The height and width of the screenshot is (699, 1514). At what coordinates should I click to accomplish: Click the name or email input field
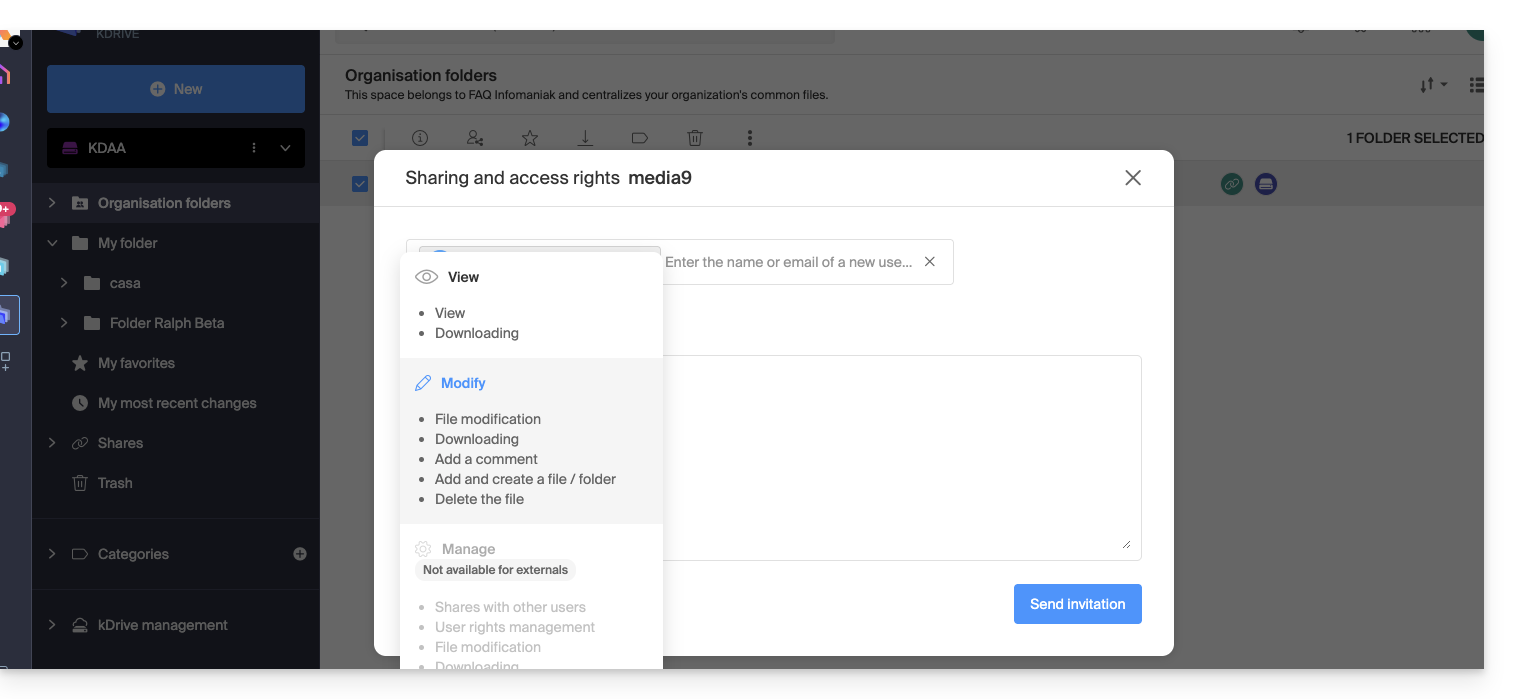(788, 262)
